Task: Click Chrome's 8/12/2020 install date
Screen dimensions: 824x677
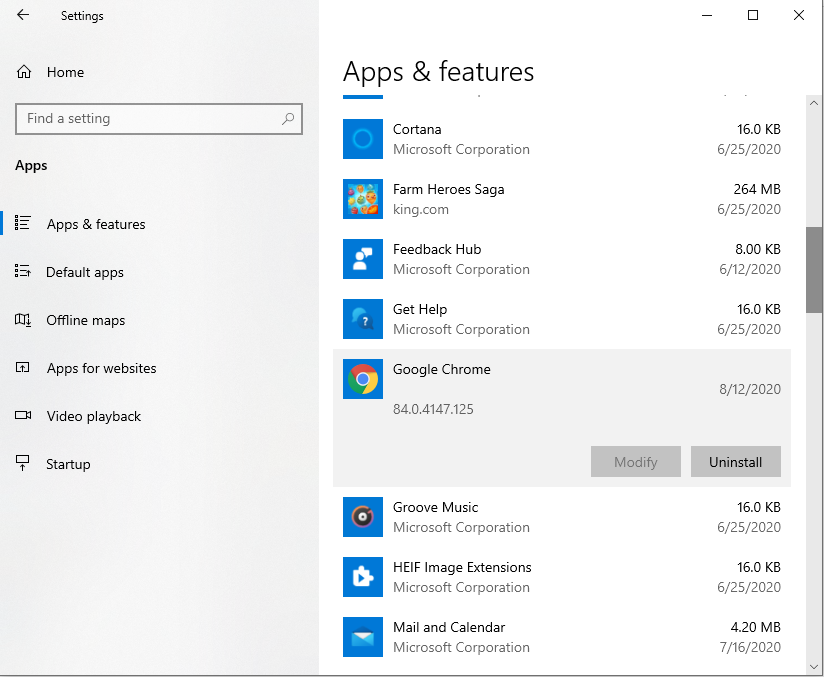Action: coord(750,389)
